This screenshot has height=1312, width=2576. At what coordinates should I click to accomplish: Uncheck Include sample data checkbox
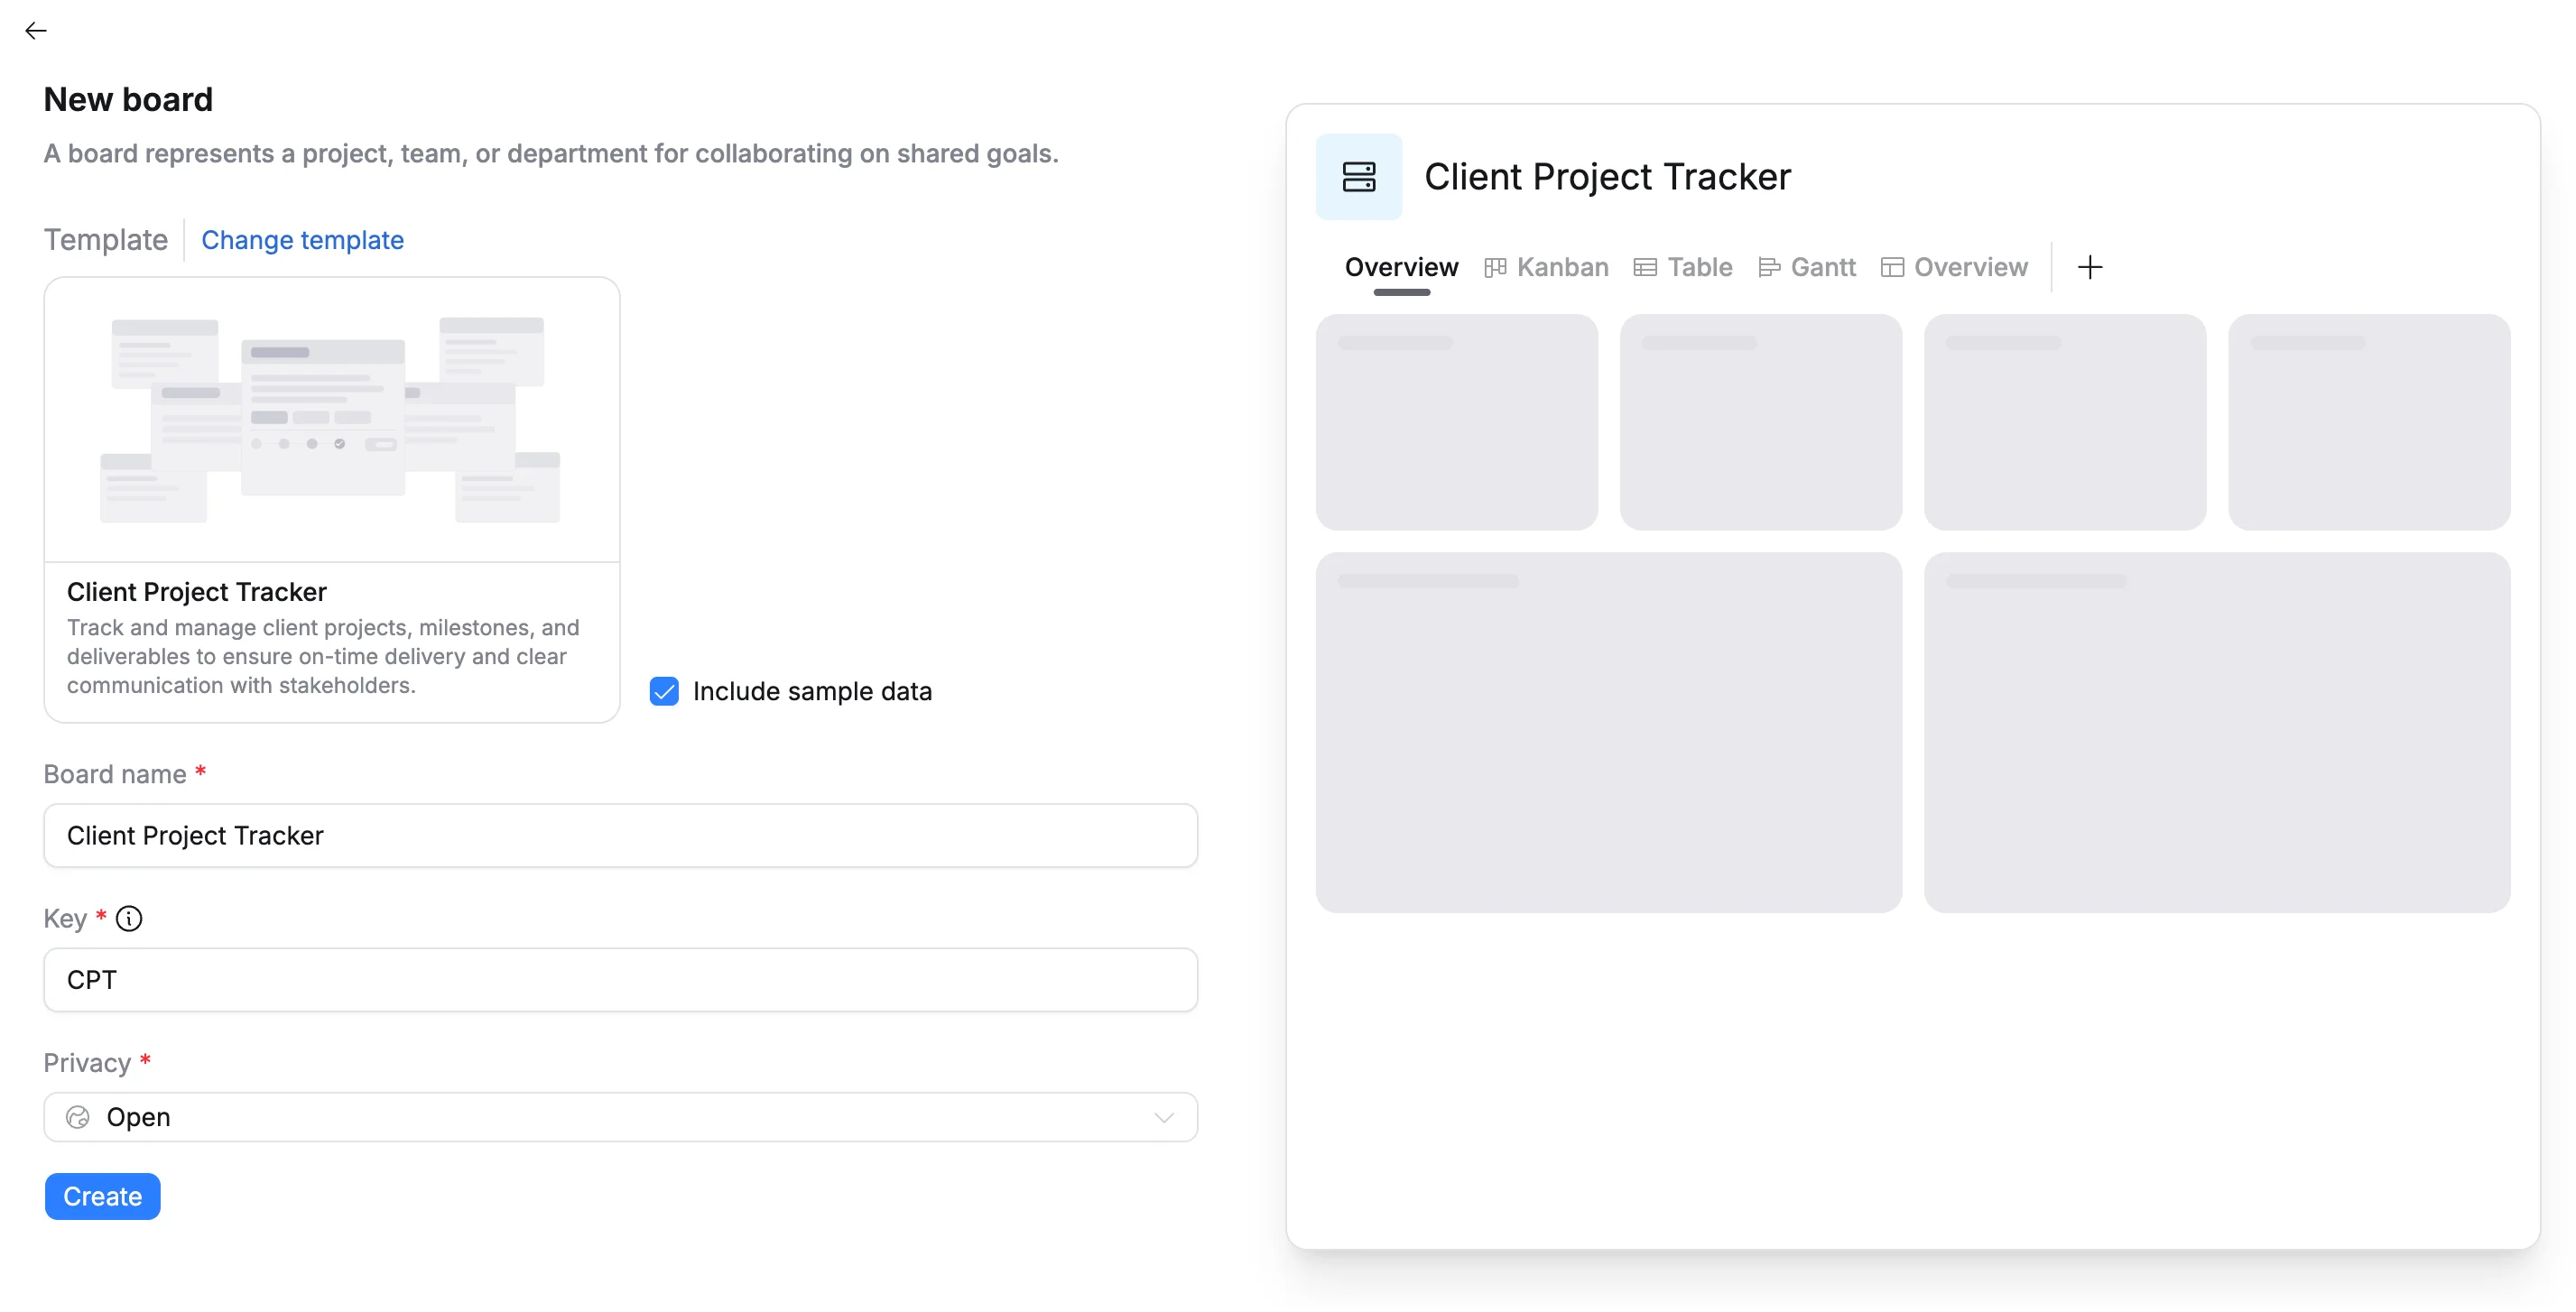tap(664, 691)
